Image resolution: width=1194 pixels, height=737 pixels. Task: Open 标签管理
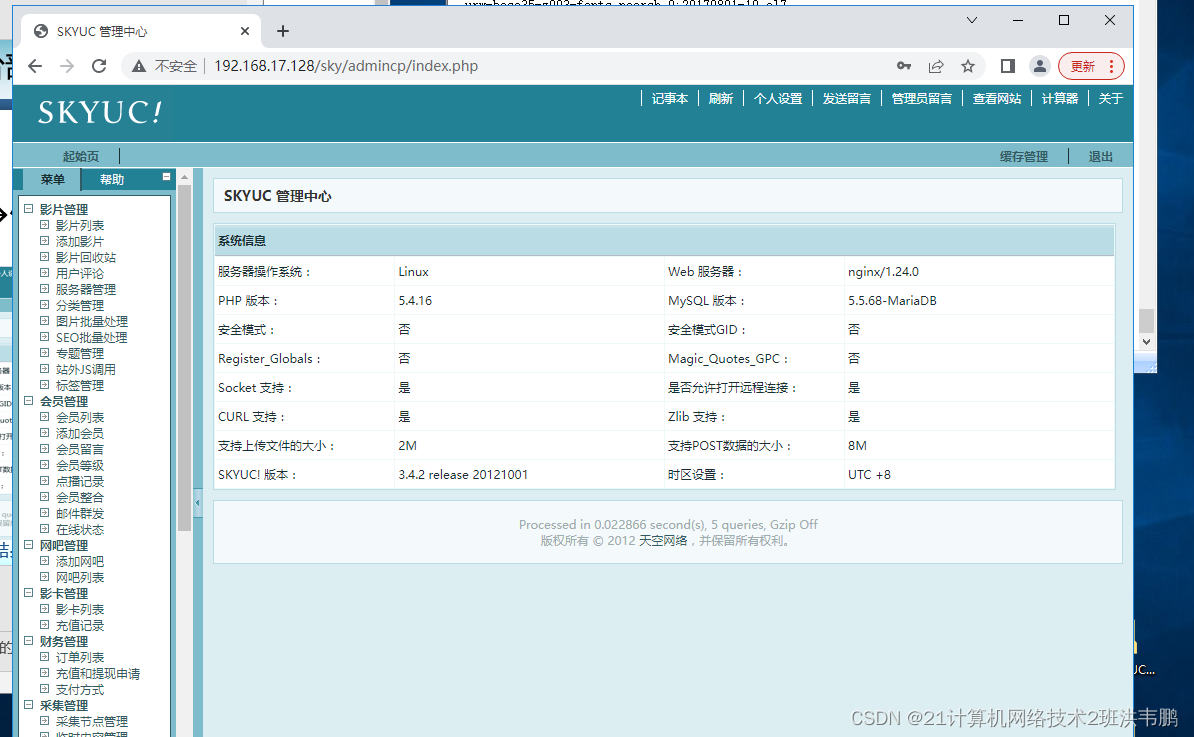[x=80, y=385]
